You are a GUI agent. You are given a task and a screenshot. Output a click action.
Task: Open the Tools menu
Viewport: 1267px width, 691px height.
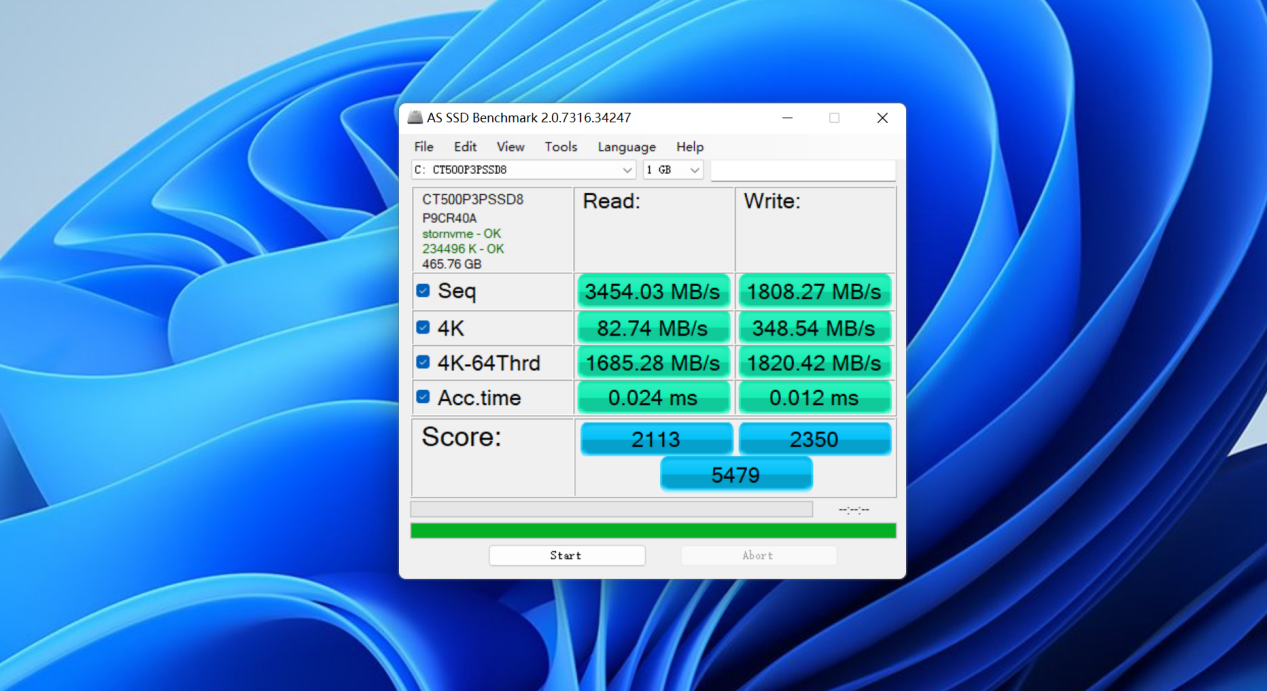click(x=561, y=147)
